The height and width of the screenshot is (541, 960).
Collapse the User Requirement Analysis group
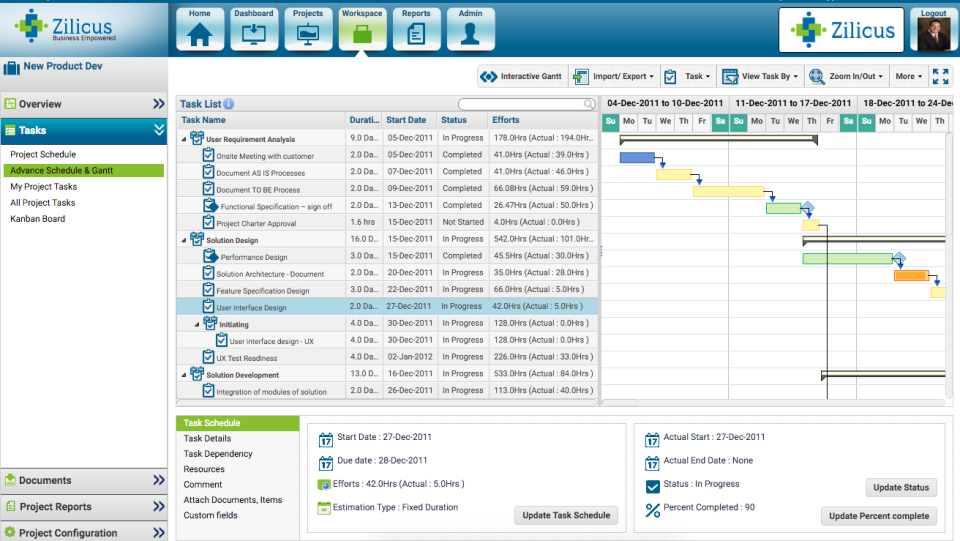[184, 140]
